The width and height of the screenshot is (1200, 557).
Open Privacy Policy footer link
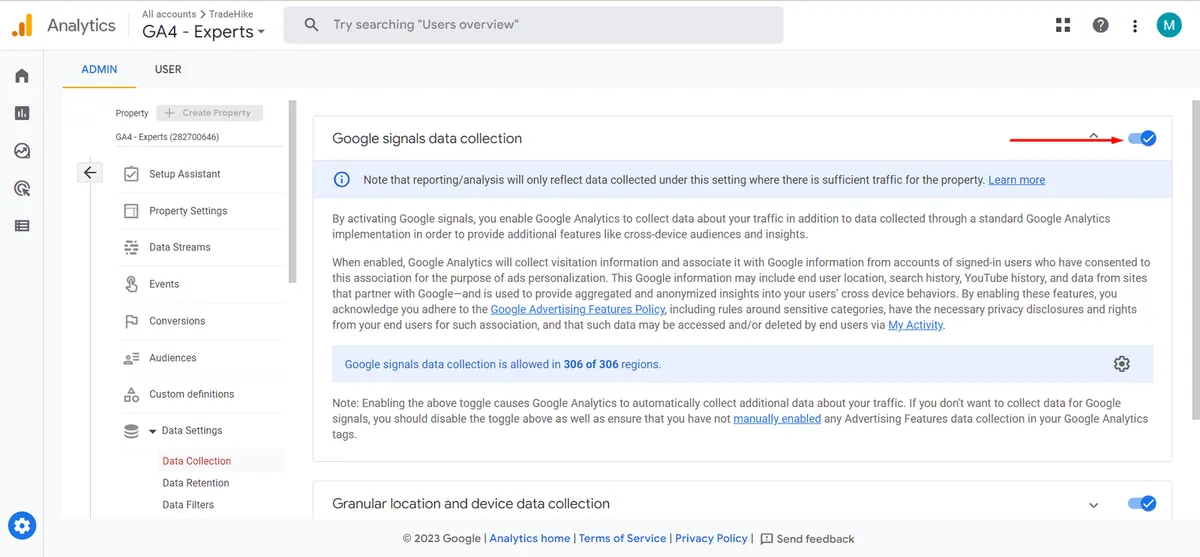pos(711,538)
